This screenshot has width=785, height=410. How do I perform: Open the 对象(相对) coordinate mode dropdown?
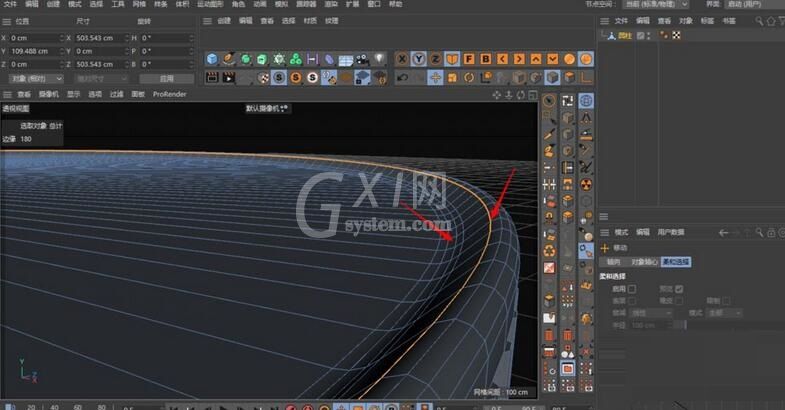(37, 79)
